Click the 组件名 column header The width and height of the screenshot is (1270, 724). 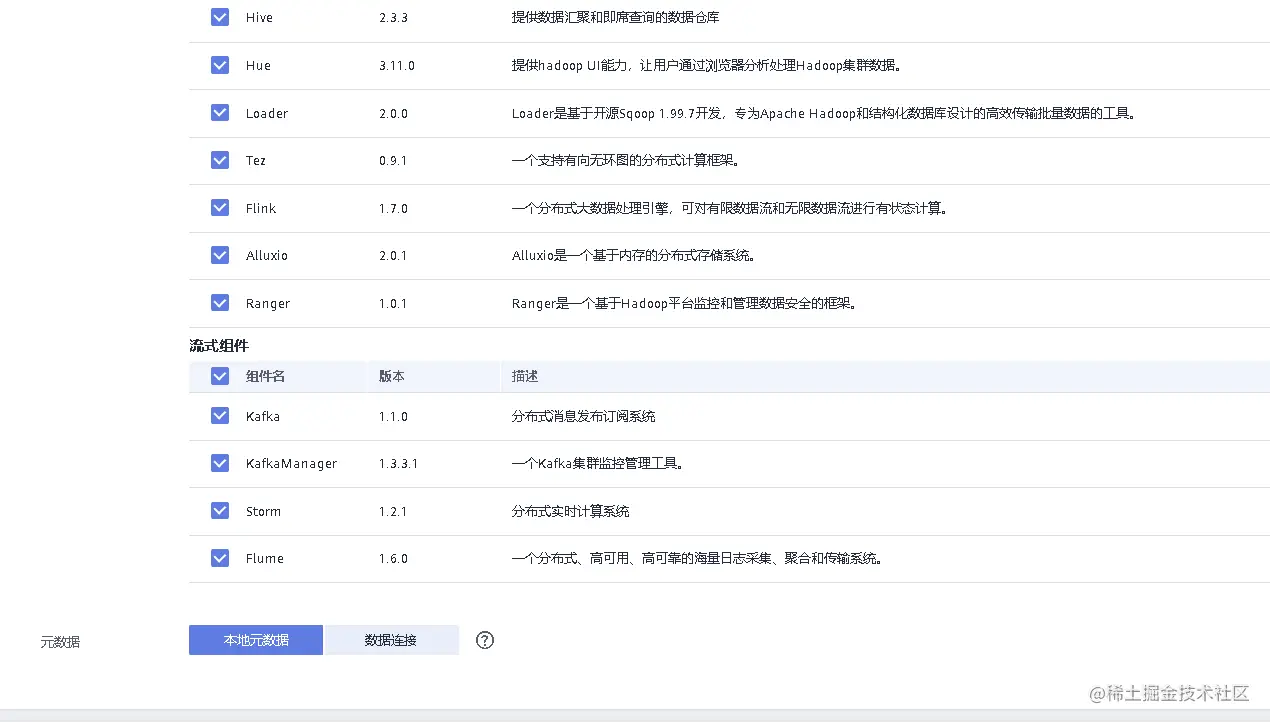[265, 376]
